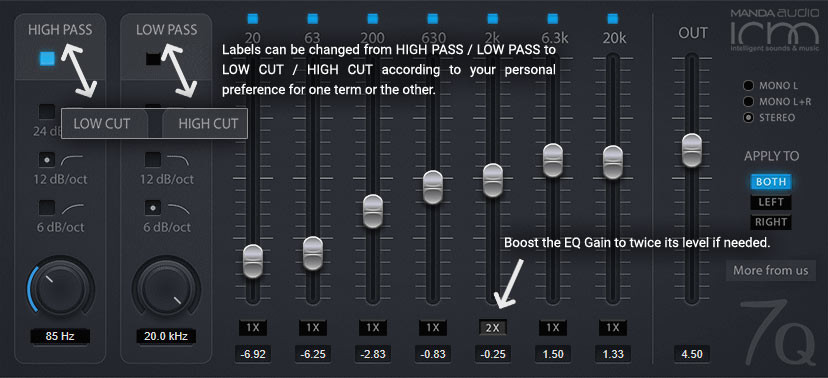Toggle the 1X gain button under 200 Hz band
The width and height of the screenshot is (828, 378).
click(x=373, y=327)
